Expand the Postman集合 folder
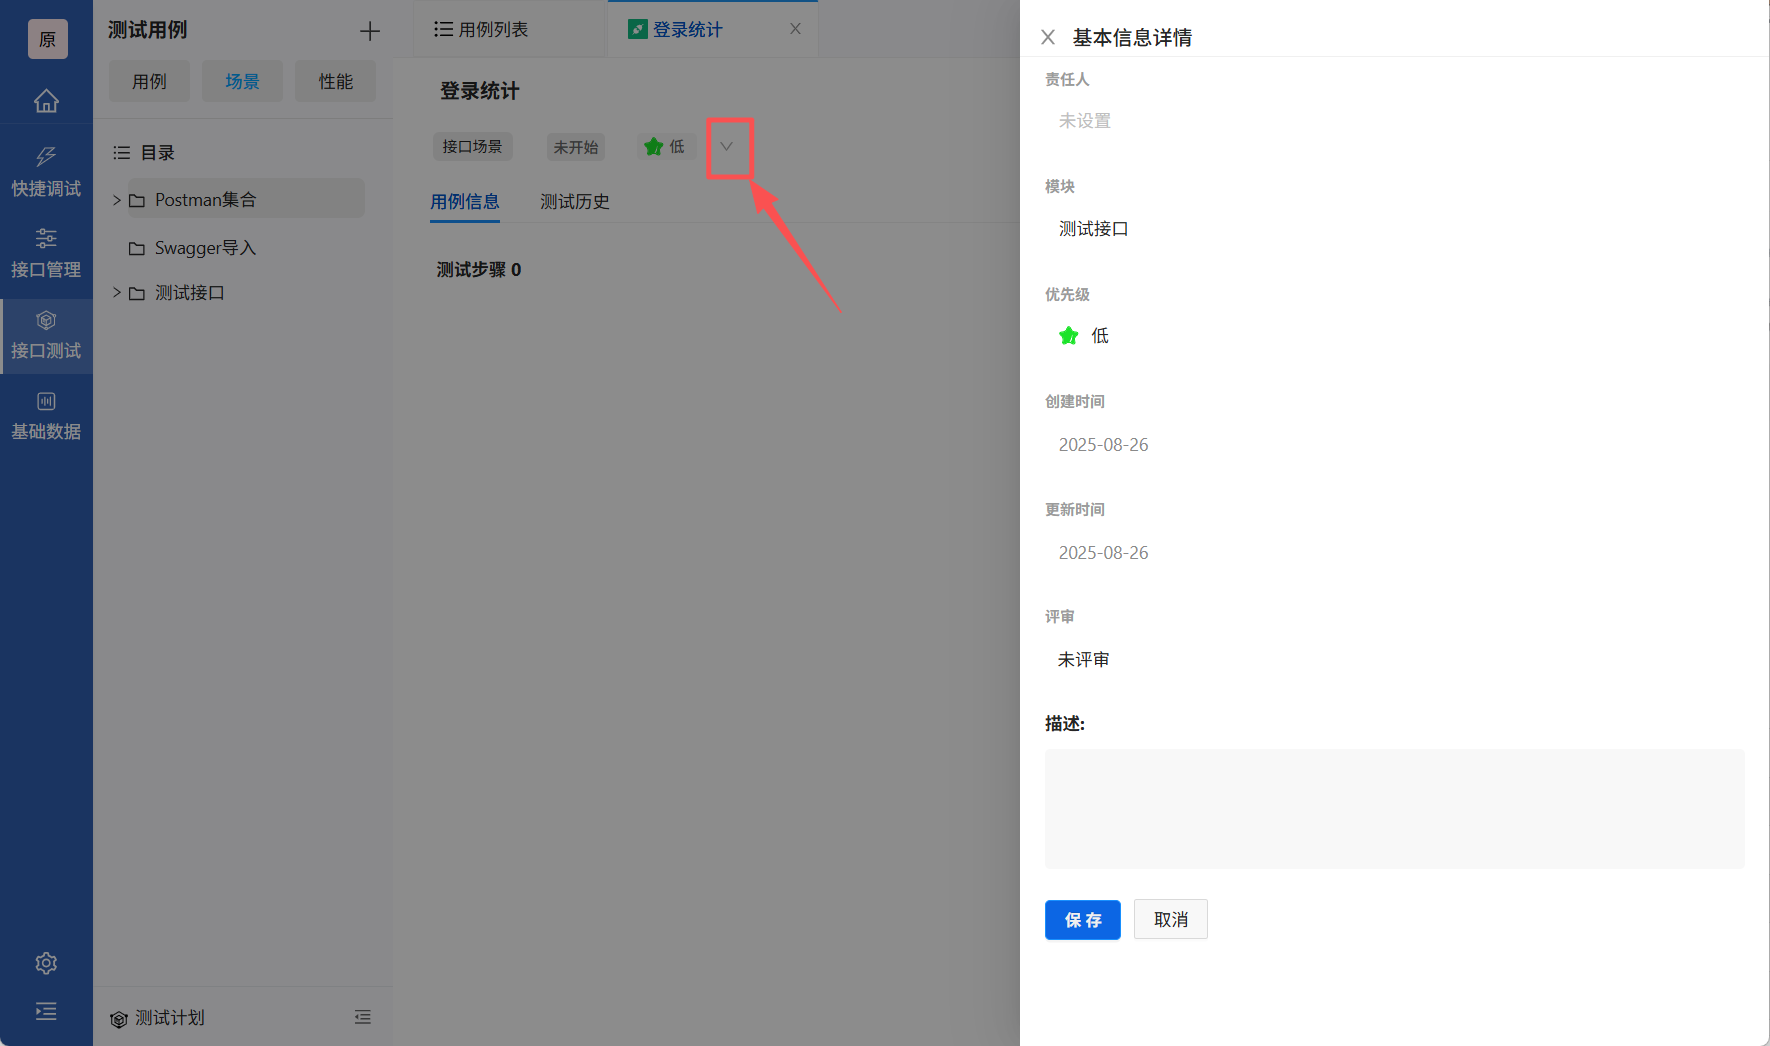Image resolution: width=1770 pixels, height=1046 pixels. tap(116, 199)
